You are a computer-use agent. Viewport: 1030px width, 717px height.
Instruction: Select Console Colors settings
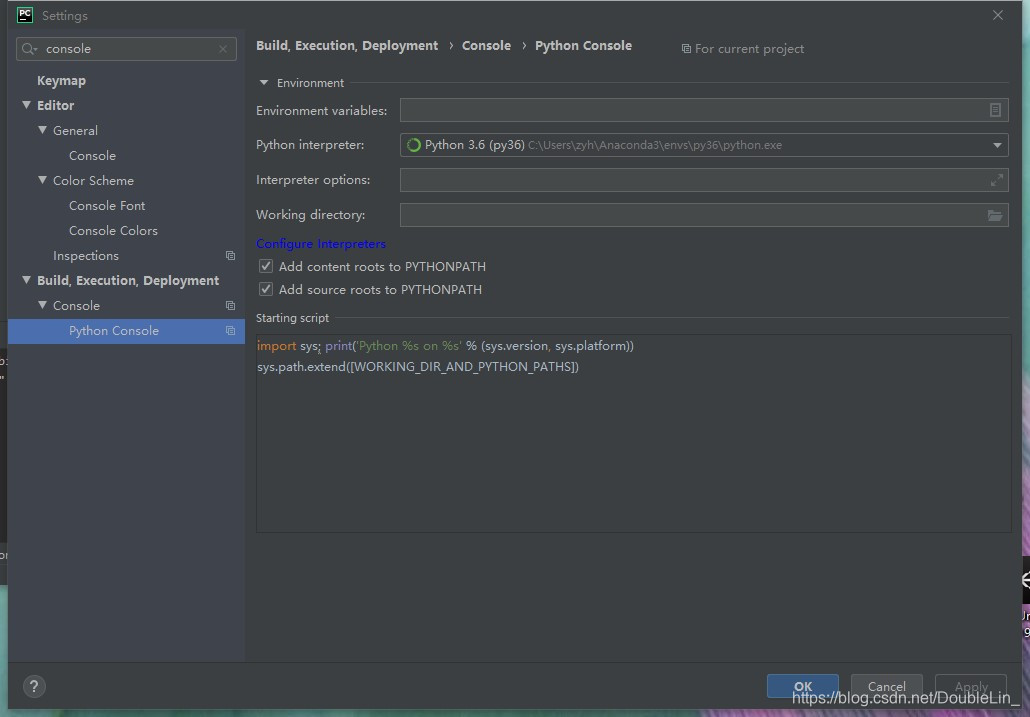click(x=113, y=230)
